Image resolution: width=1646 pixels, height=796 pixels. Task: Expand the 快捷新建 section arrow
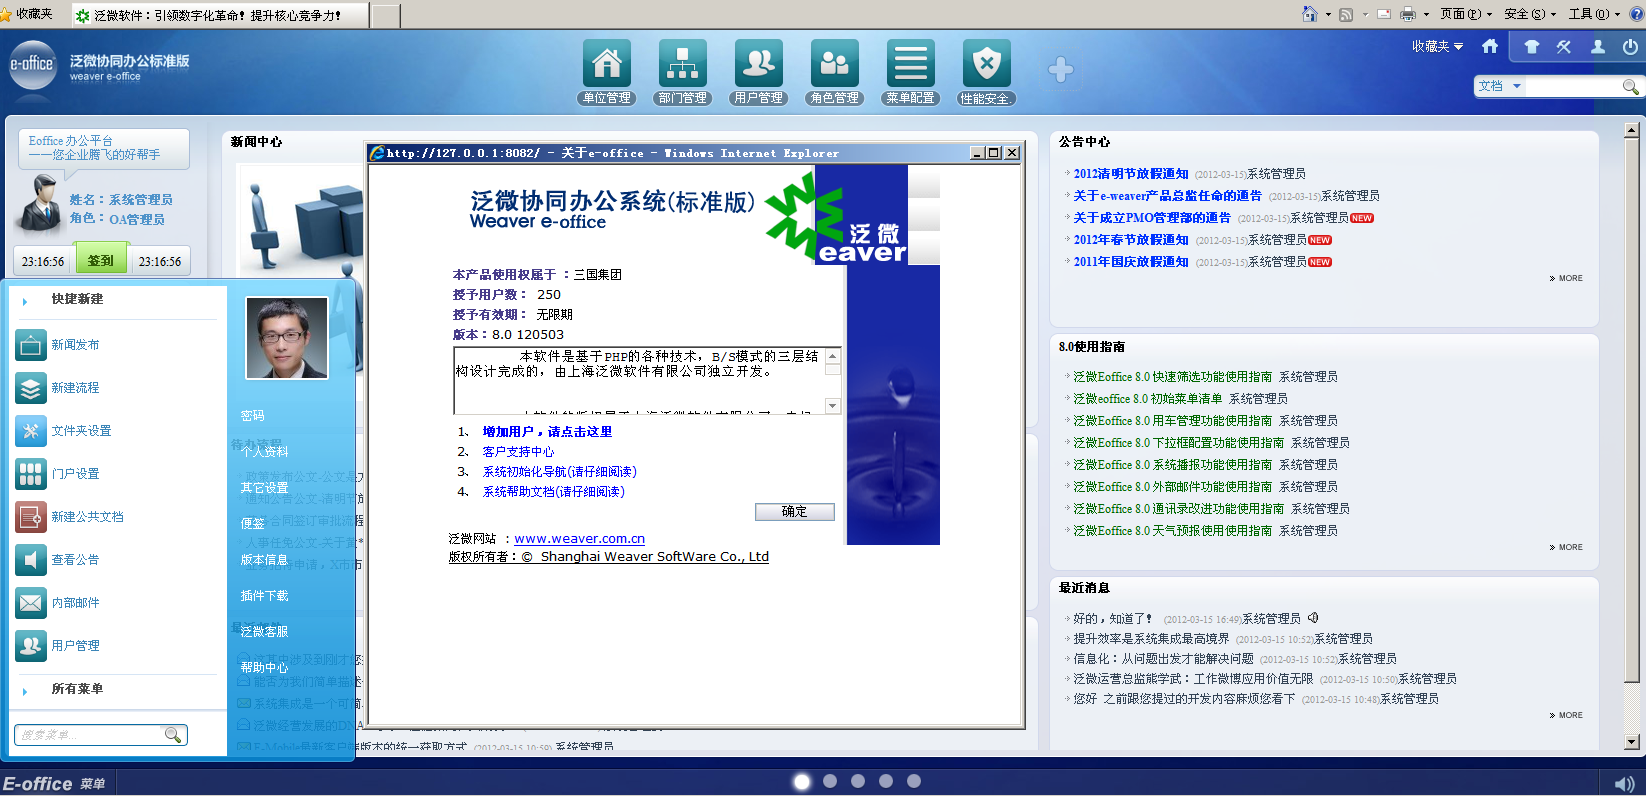(25, 300)
